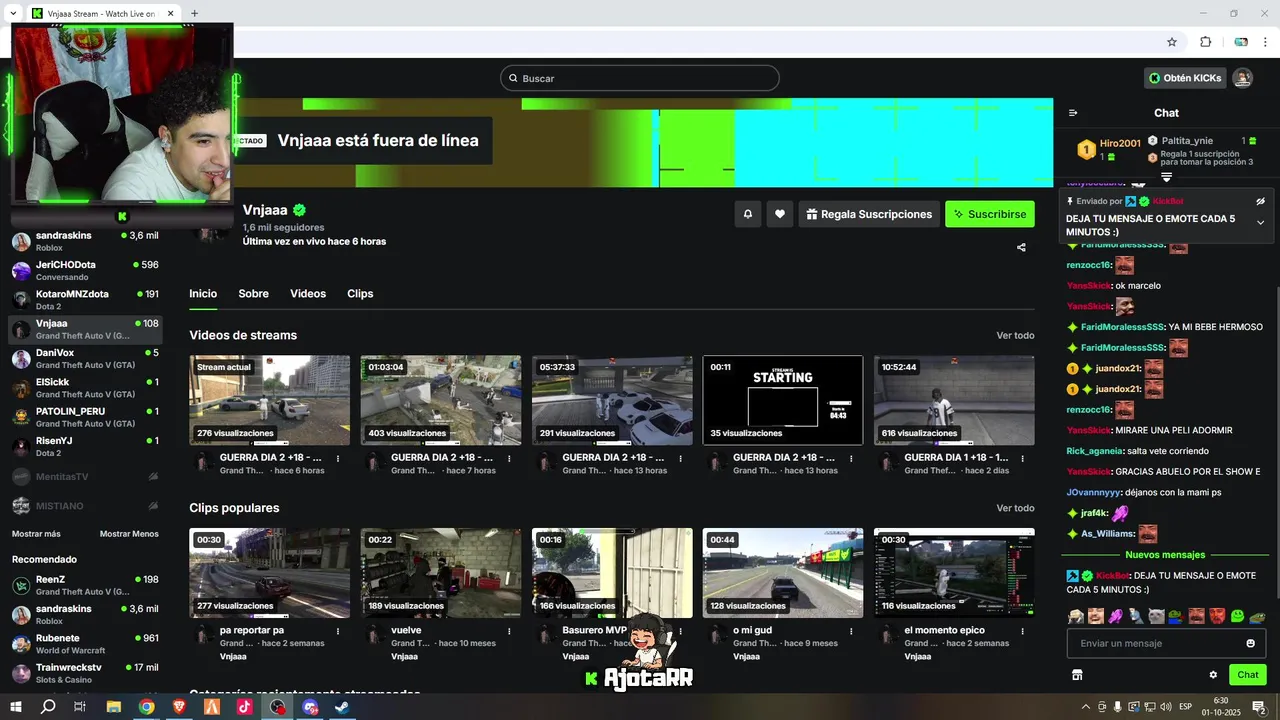Open options for 10:52:44 GUERRA DIA 1 video
This screenshot has height=720, width=1280.
point(1022,458)
